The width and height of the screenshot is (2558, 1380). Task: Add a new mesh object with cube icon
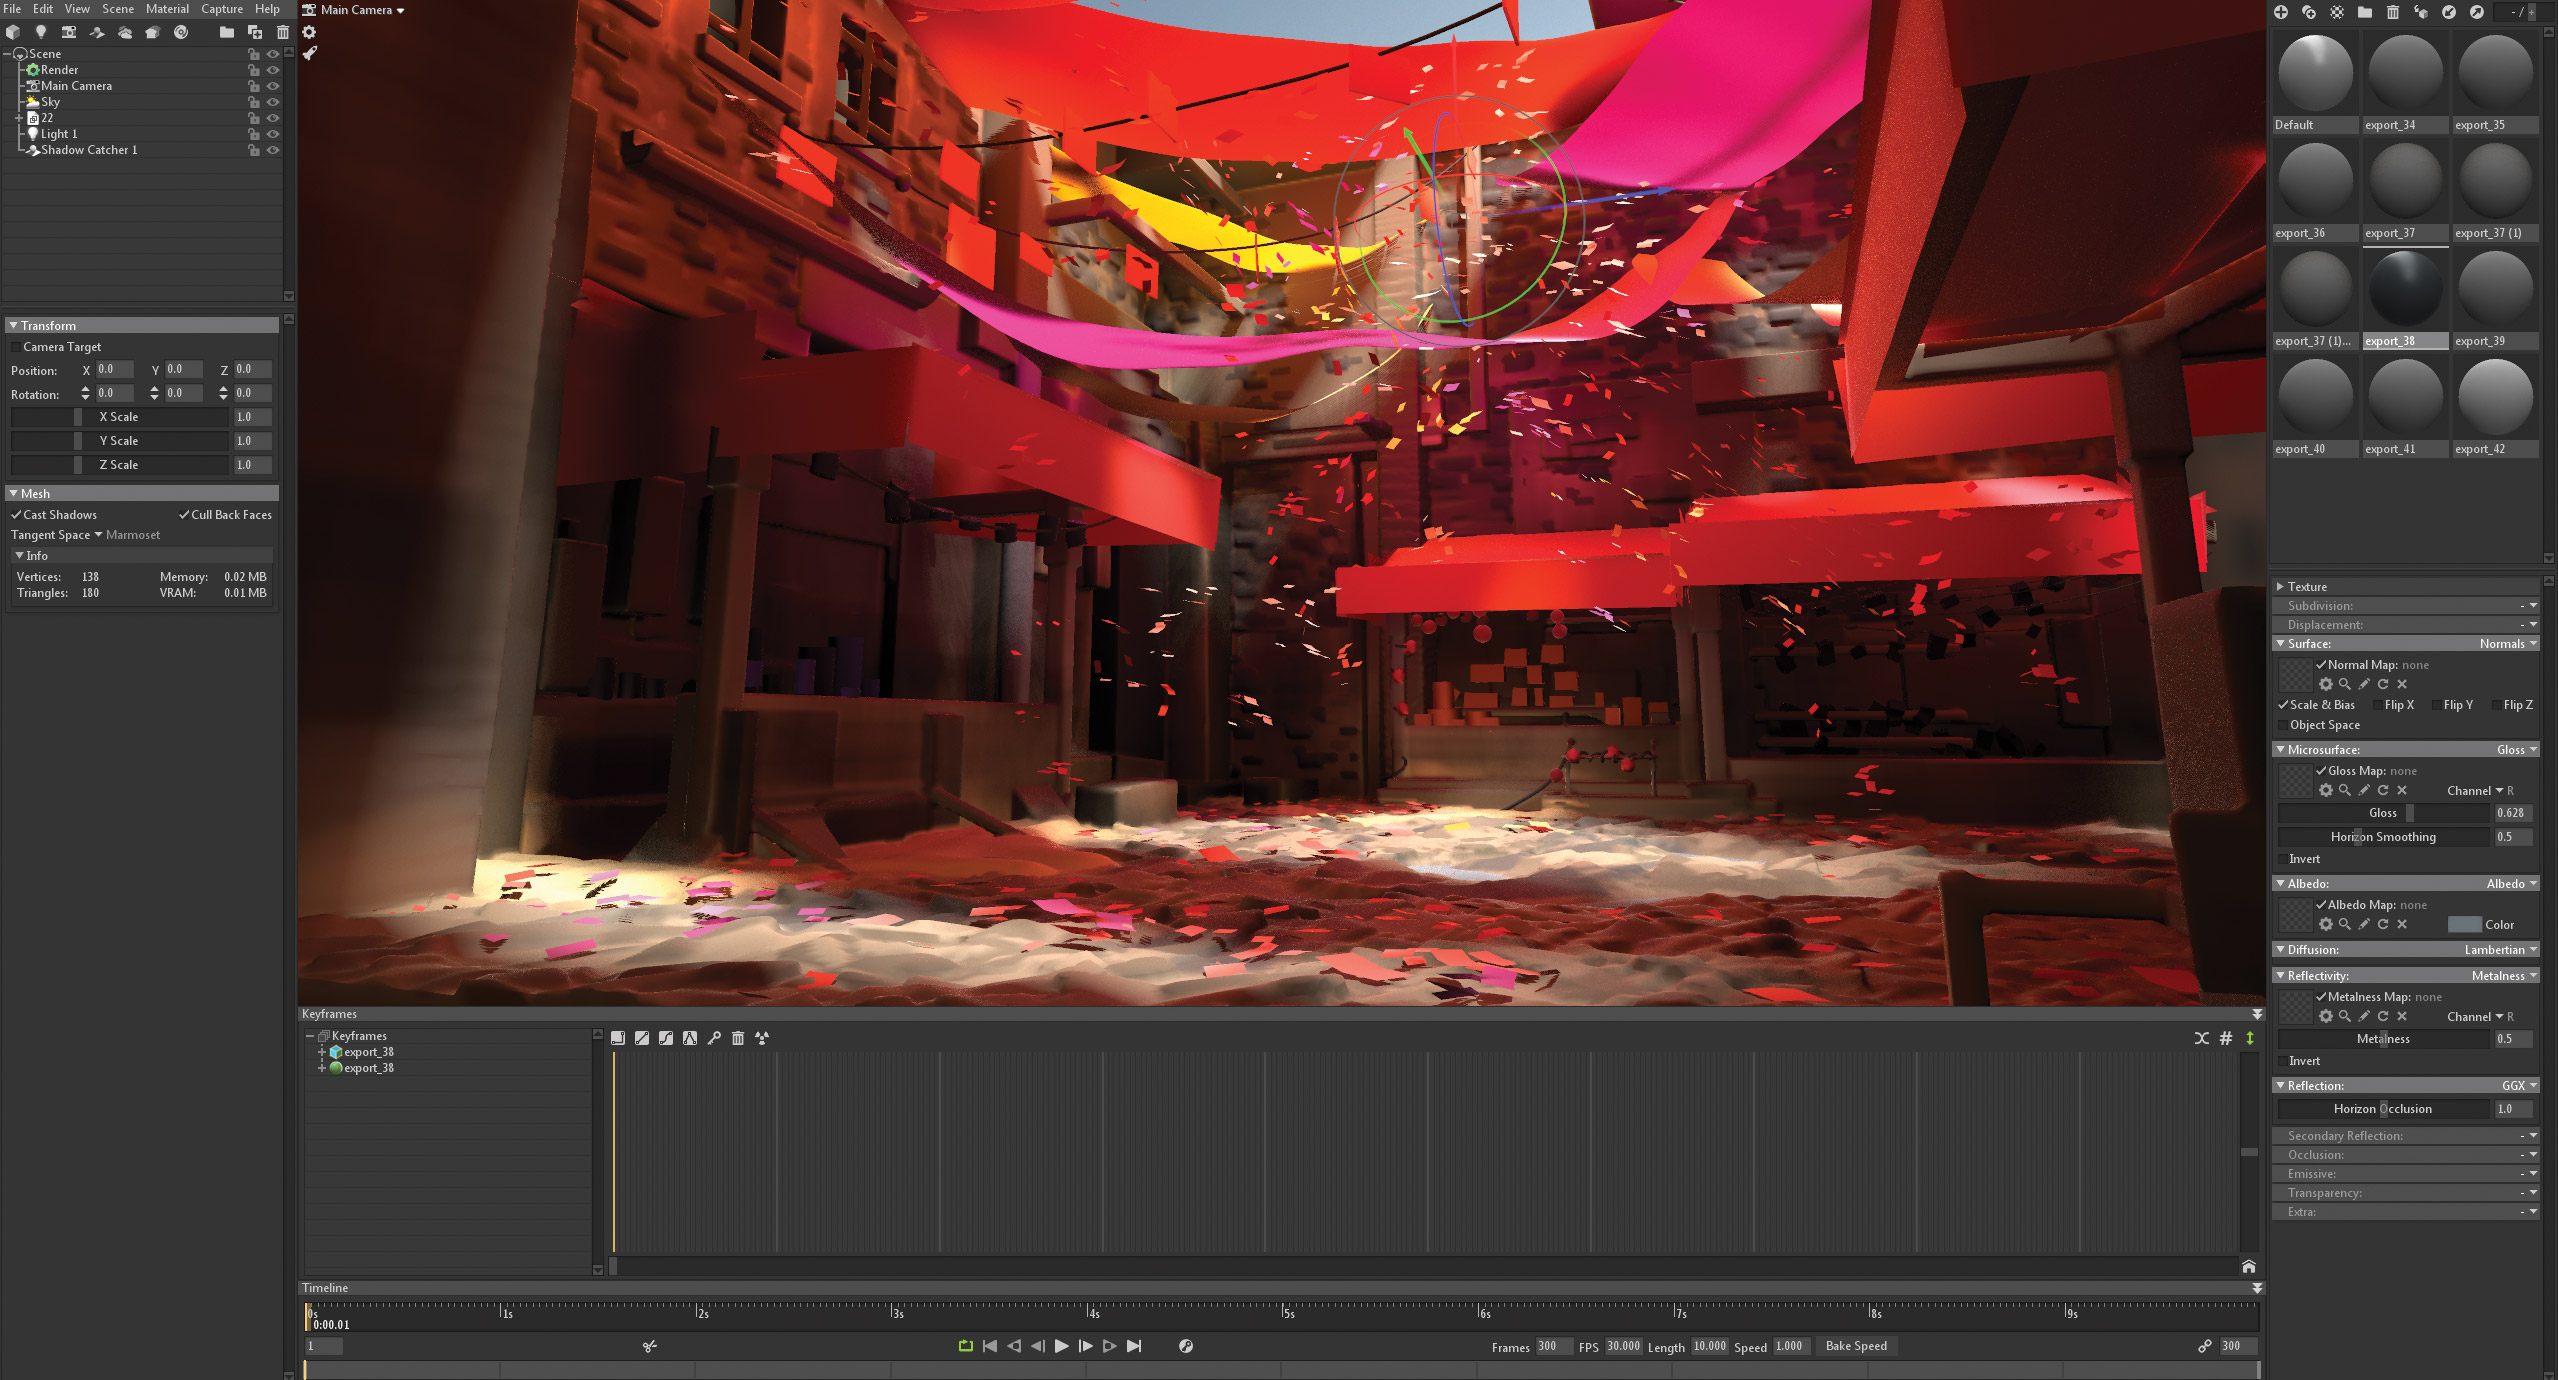[x=13, y=32]
